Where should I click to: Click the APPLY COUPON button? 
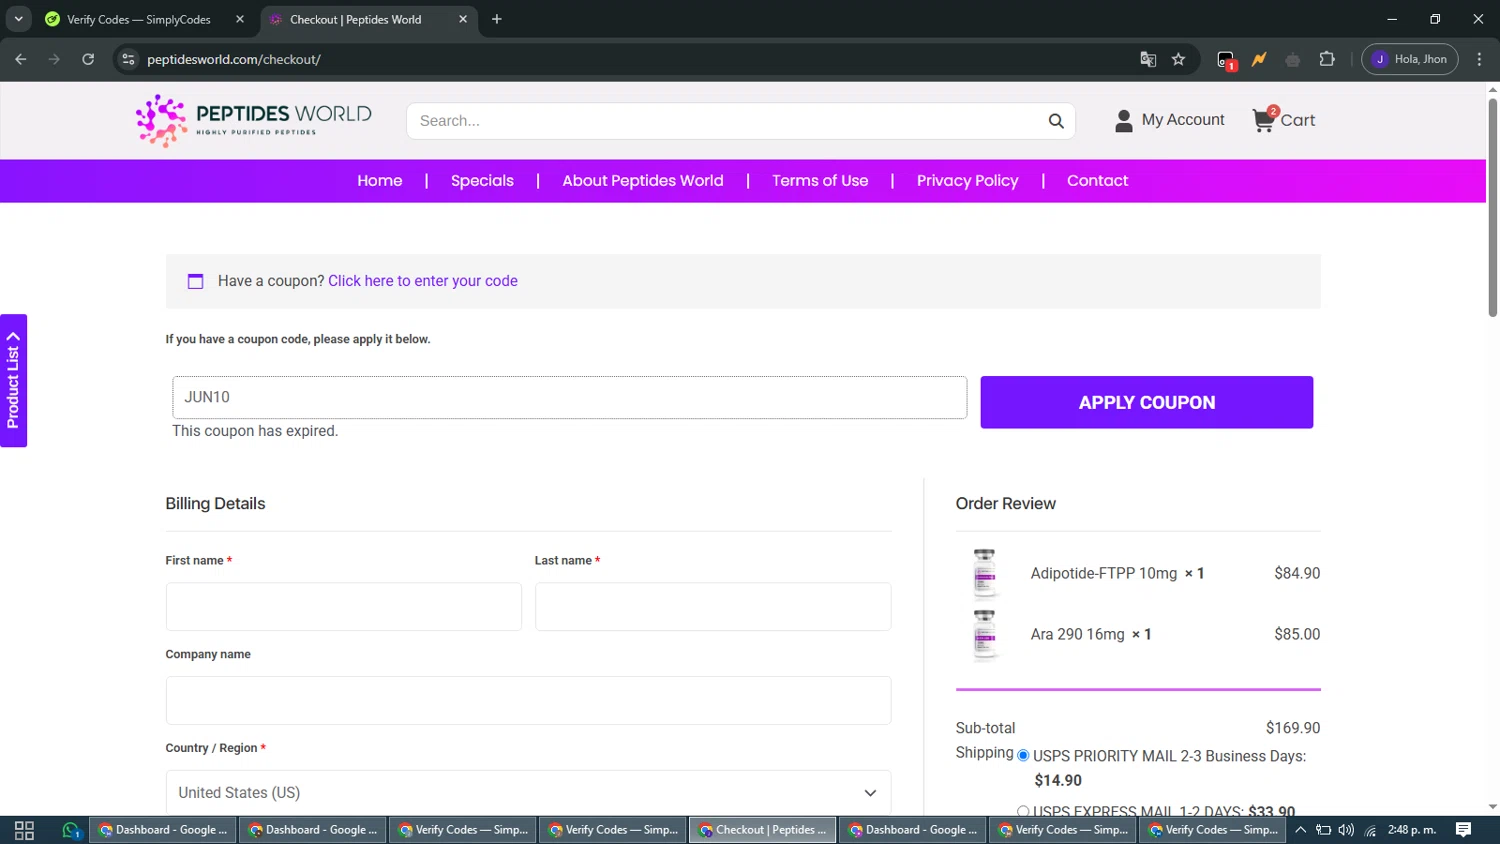1147,402
